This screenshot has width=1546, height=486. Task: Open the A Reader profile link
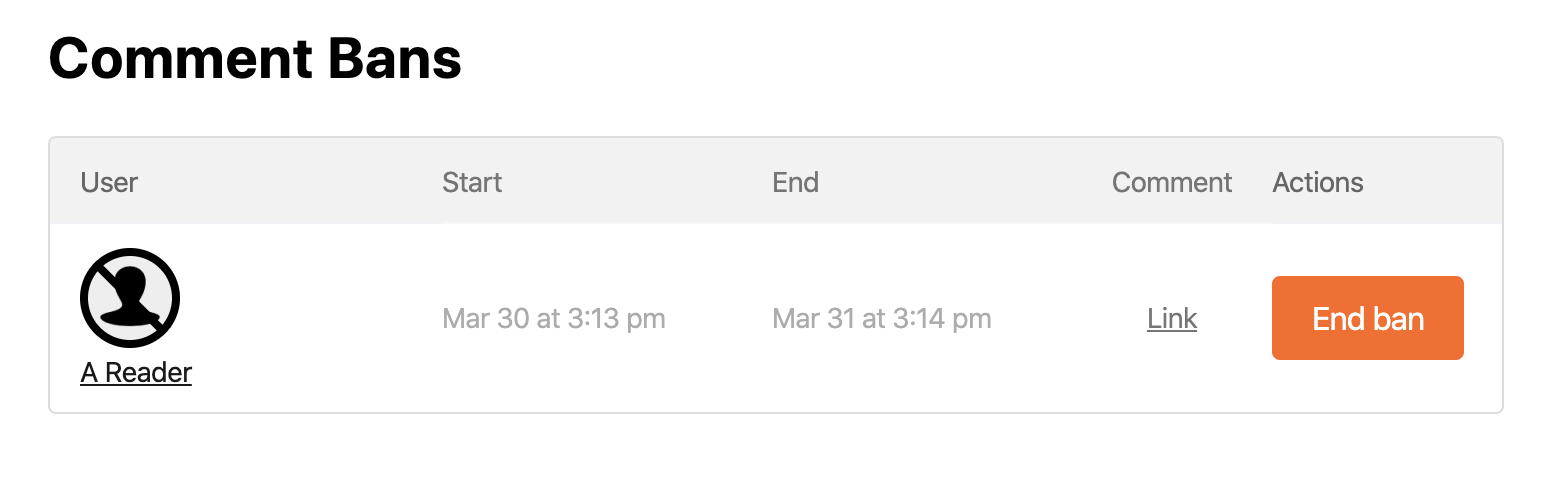136,373
